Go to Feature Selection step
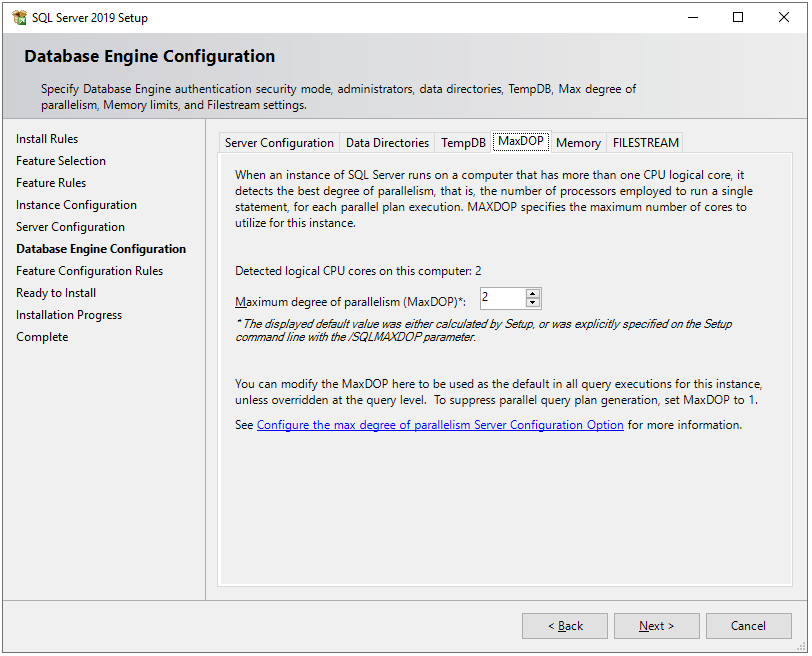The height and width of the screenshot is (656, 812). click(x=61, y=161)
